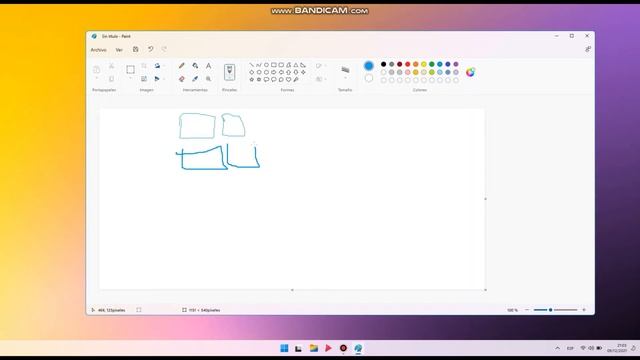Open the Ver menu
Screen dimensions: 640x360
click(x=119, y=50)
